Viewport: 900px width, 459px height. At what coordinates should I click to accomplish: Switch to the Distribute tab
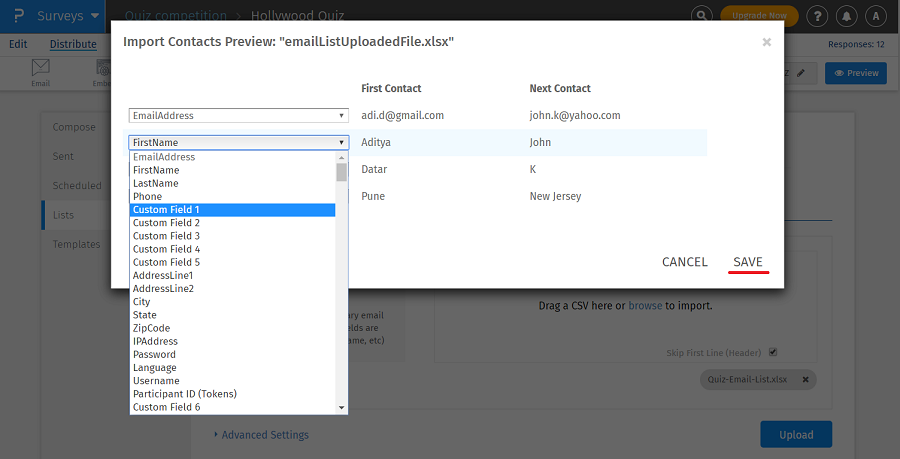click(73, 44)
